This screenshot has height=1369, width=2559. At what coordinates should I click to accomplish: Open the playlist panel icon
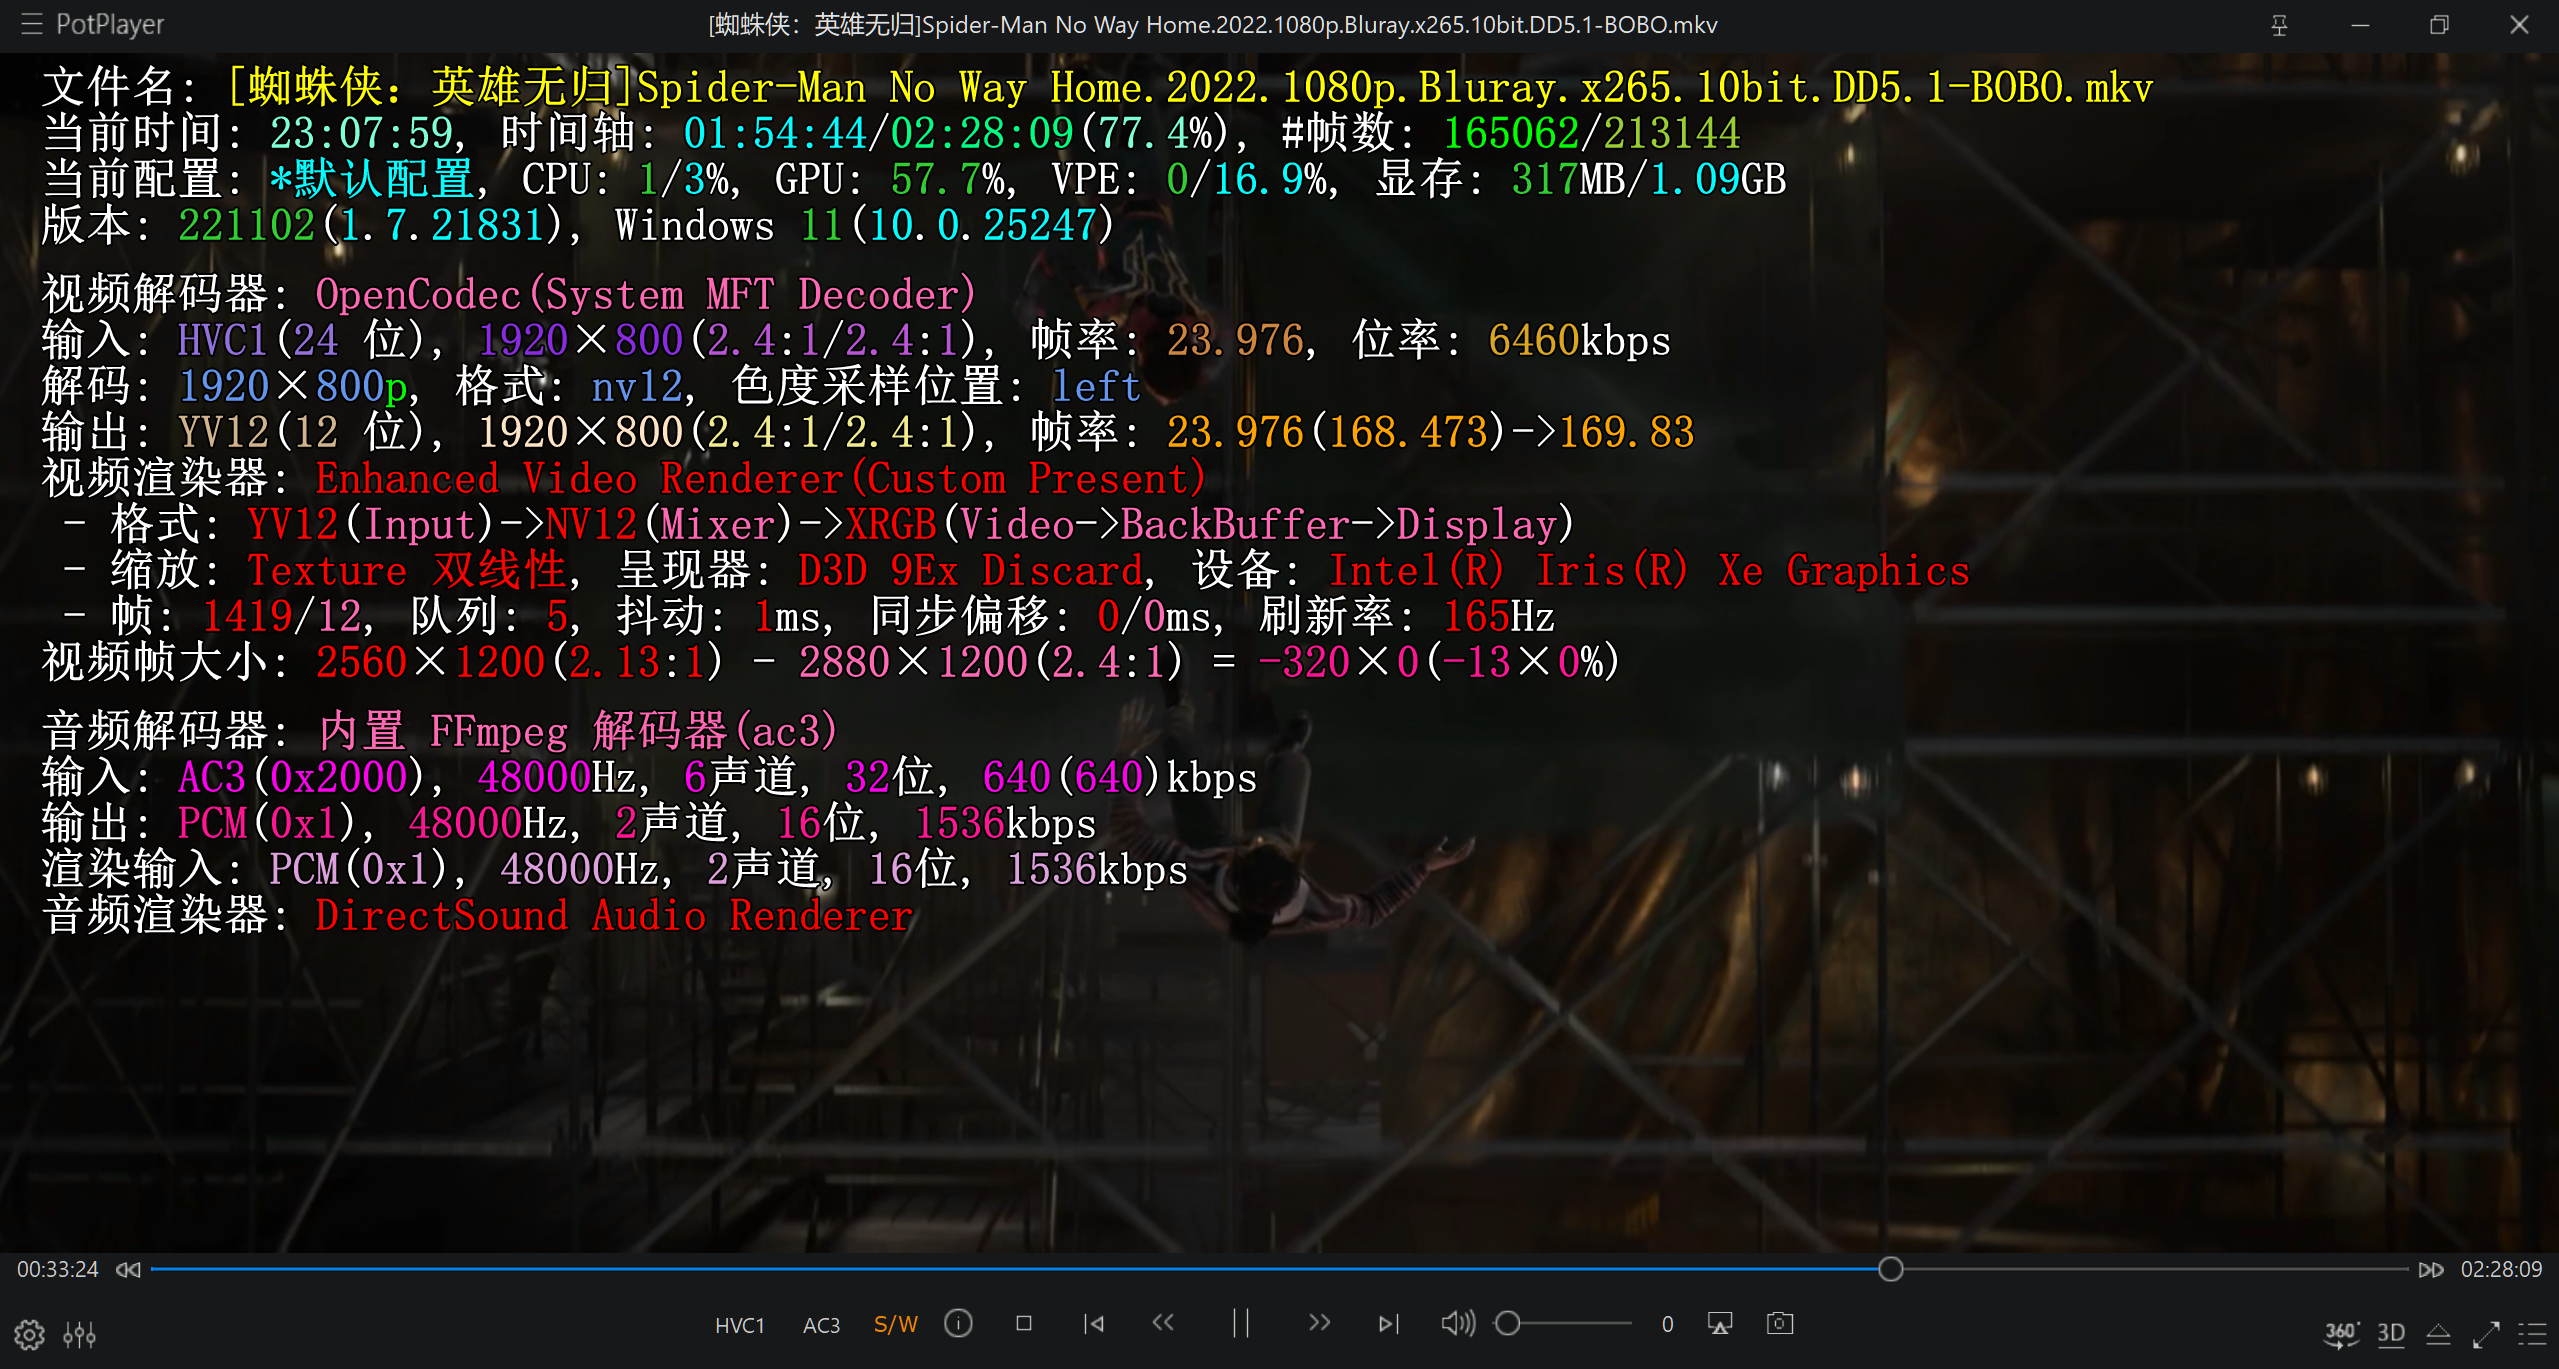point(2532,1334)
